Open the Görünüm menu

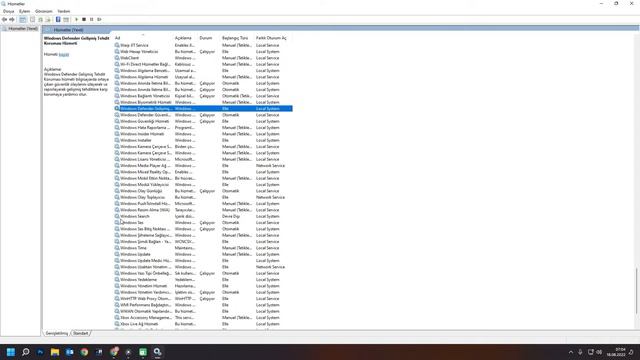tap(44, 11)
